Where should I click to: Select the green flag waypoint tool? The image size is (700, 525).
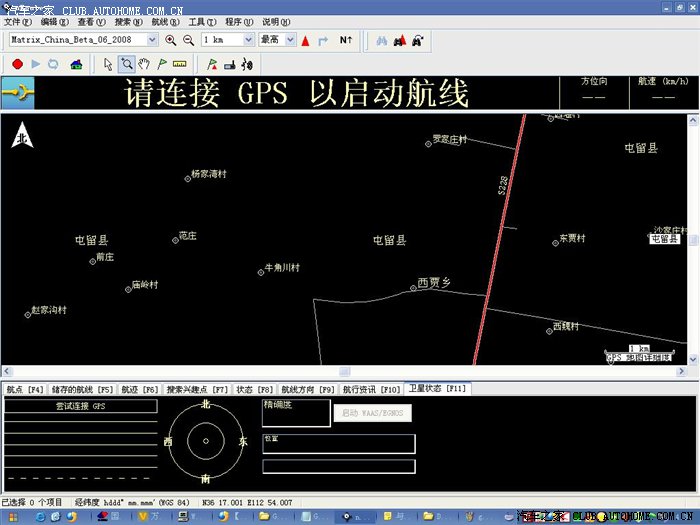coord(162,64)
